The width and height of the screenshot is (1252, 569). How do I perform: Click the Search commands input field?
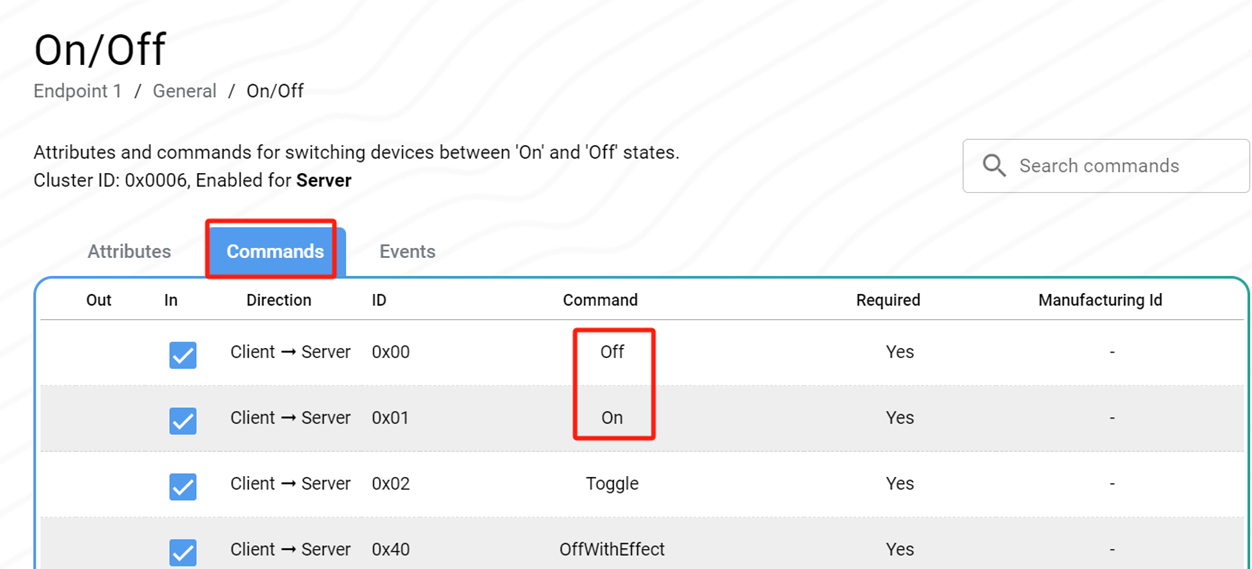click(x=1120, y=166)
